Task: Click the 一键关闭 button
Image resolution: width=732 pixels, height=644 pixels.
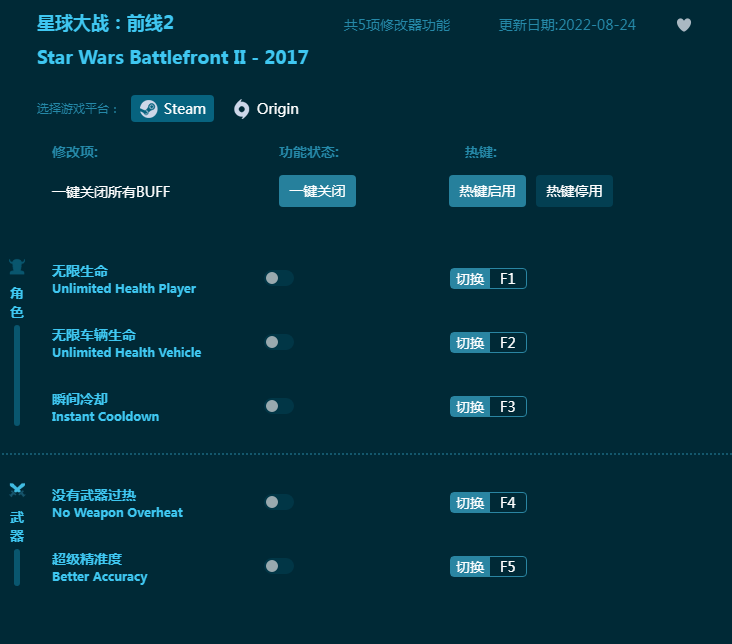Action: pyautogui.click(x=317, y=191)
